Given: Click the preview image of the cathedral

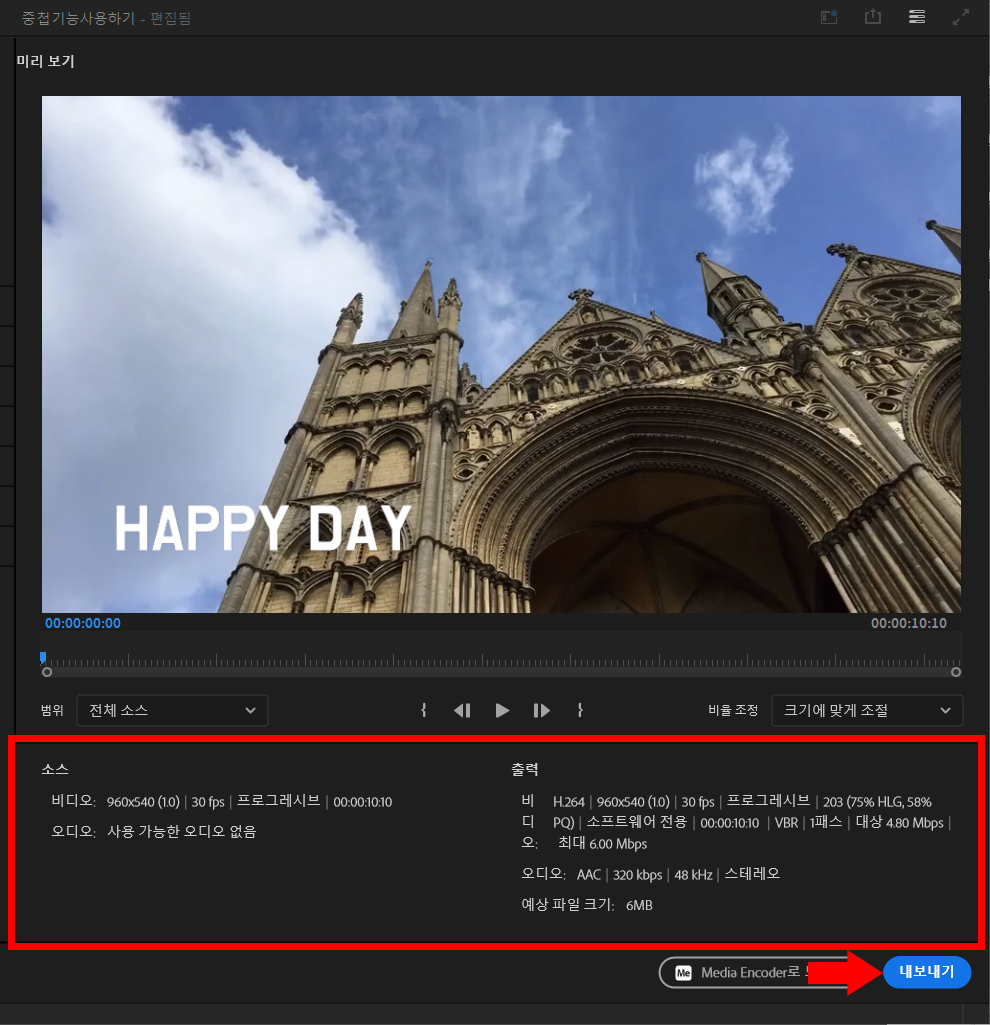Looking at the screenshot, I should [x=500, y=354].
